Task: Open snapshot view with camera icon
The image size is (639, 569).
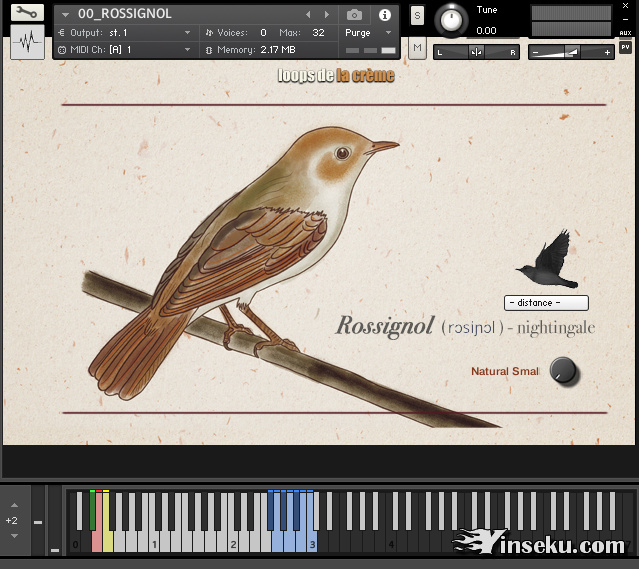Action: (x=354, y=15)
